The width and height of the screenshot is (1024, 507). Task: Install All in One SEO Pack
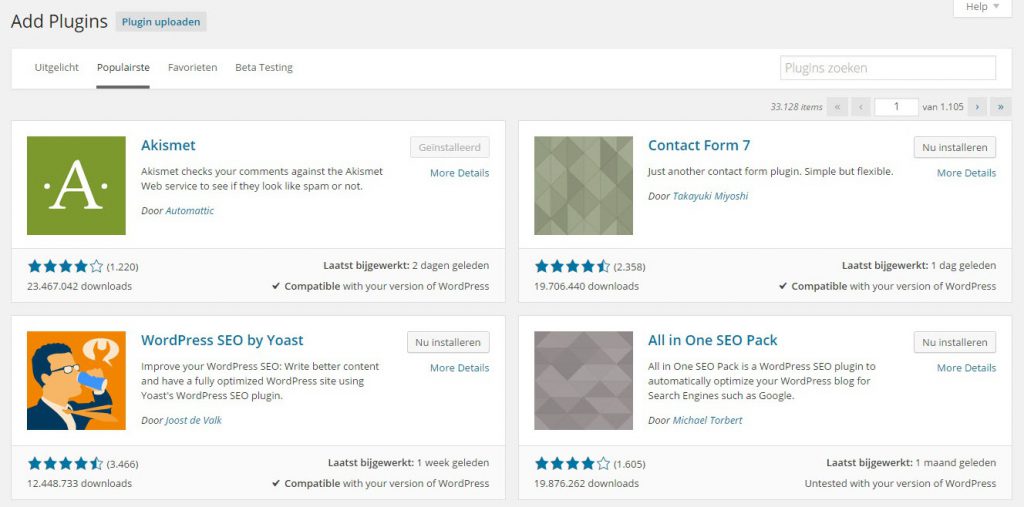click(955, 342)
